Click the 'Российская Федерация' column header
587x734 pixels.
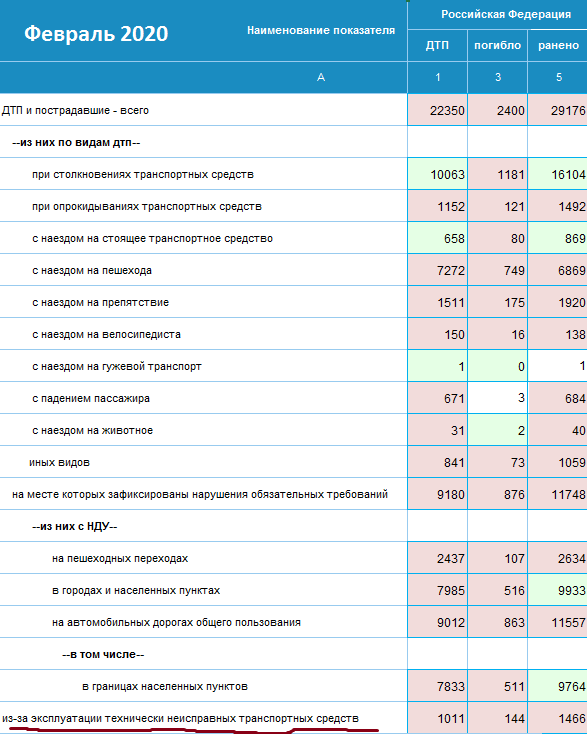tap(506, 15)
